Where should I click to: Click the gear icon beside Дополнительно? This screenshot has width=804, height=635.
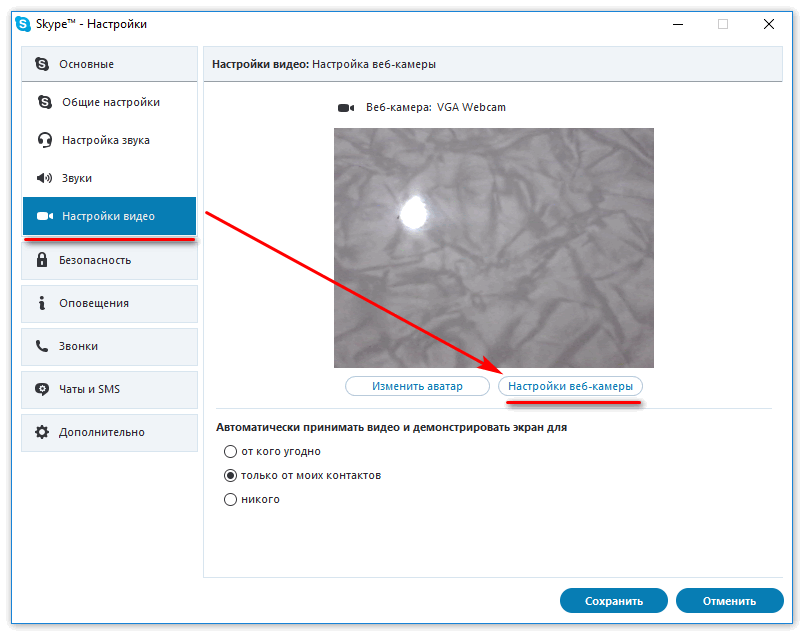click(42, 432)
